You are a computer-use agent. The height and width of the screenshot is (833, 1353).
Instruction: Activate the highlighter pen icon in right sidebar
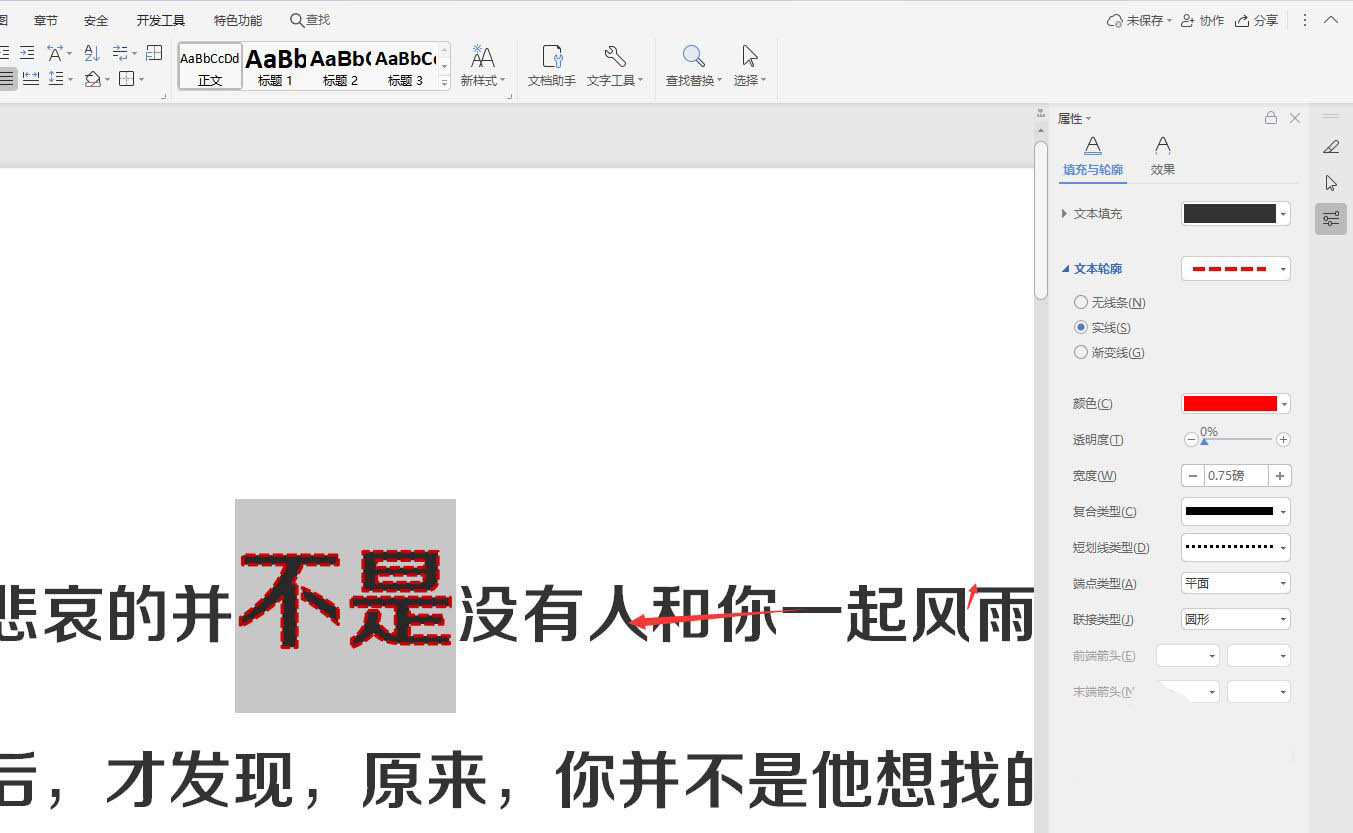pos(1331,147)
